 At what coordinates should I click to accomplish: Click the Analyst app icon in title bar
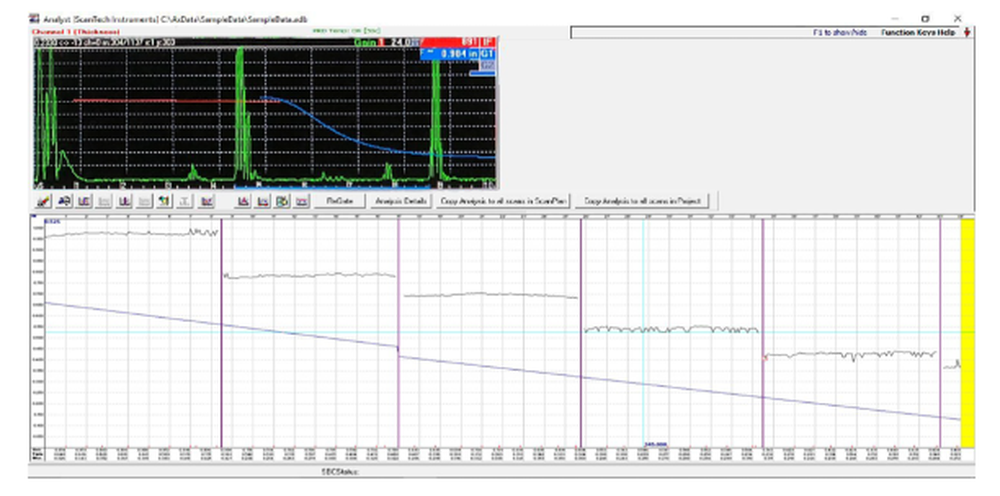pos(34,18)
